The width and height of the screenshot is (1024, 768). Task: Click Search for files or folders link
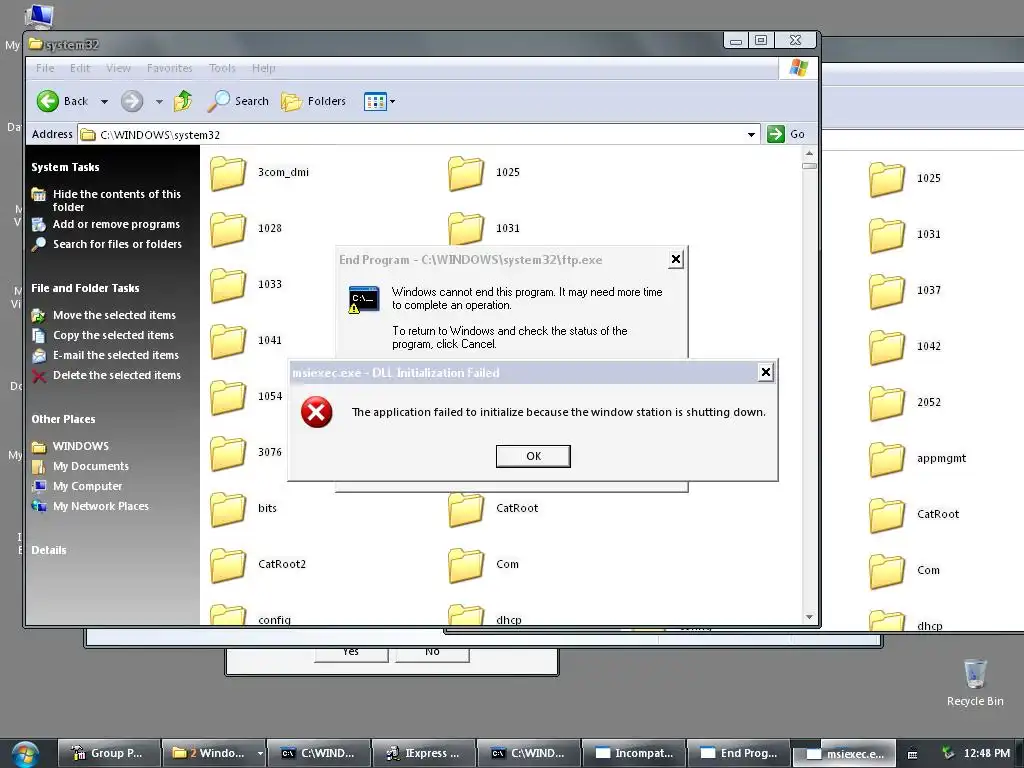coord(118,244)
